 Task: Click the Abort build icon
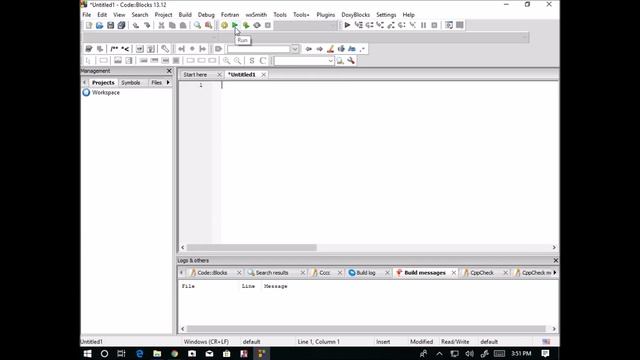coord(268,25)
